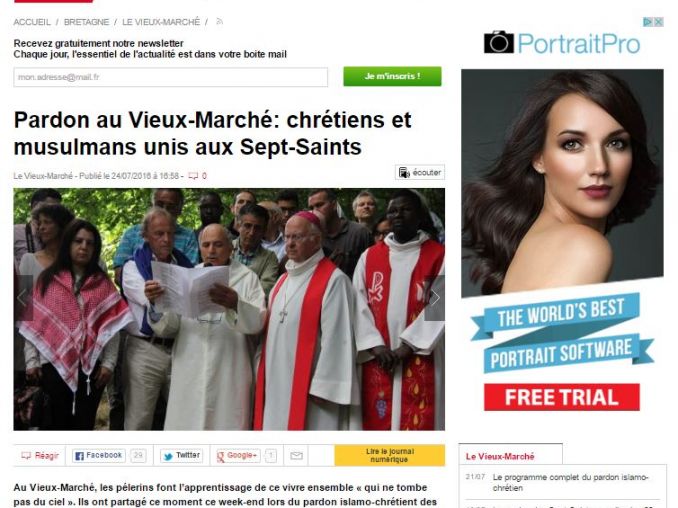Open the comment bubble icon near date
678x508 pixels.
pos(193,176)
